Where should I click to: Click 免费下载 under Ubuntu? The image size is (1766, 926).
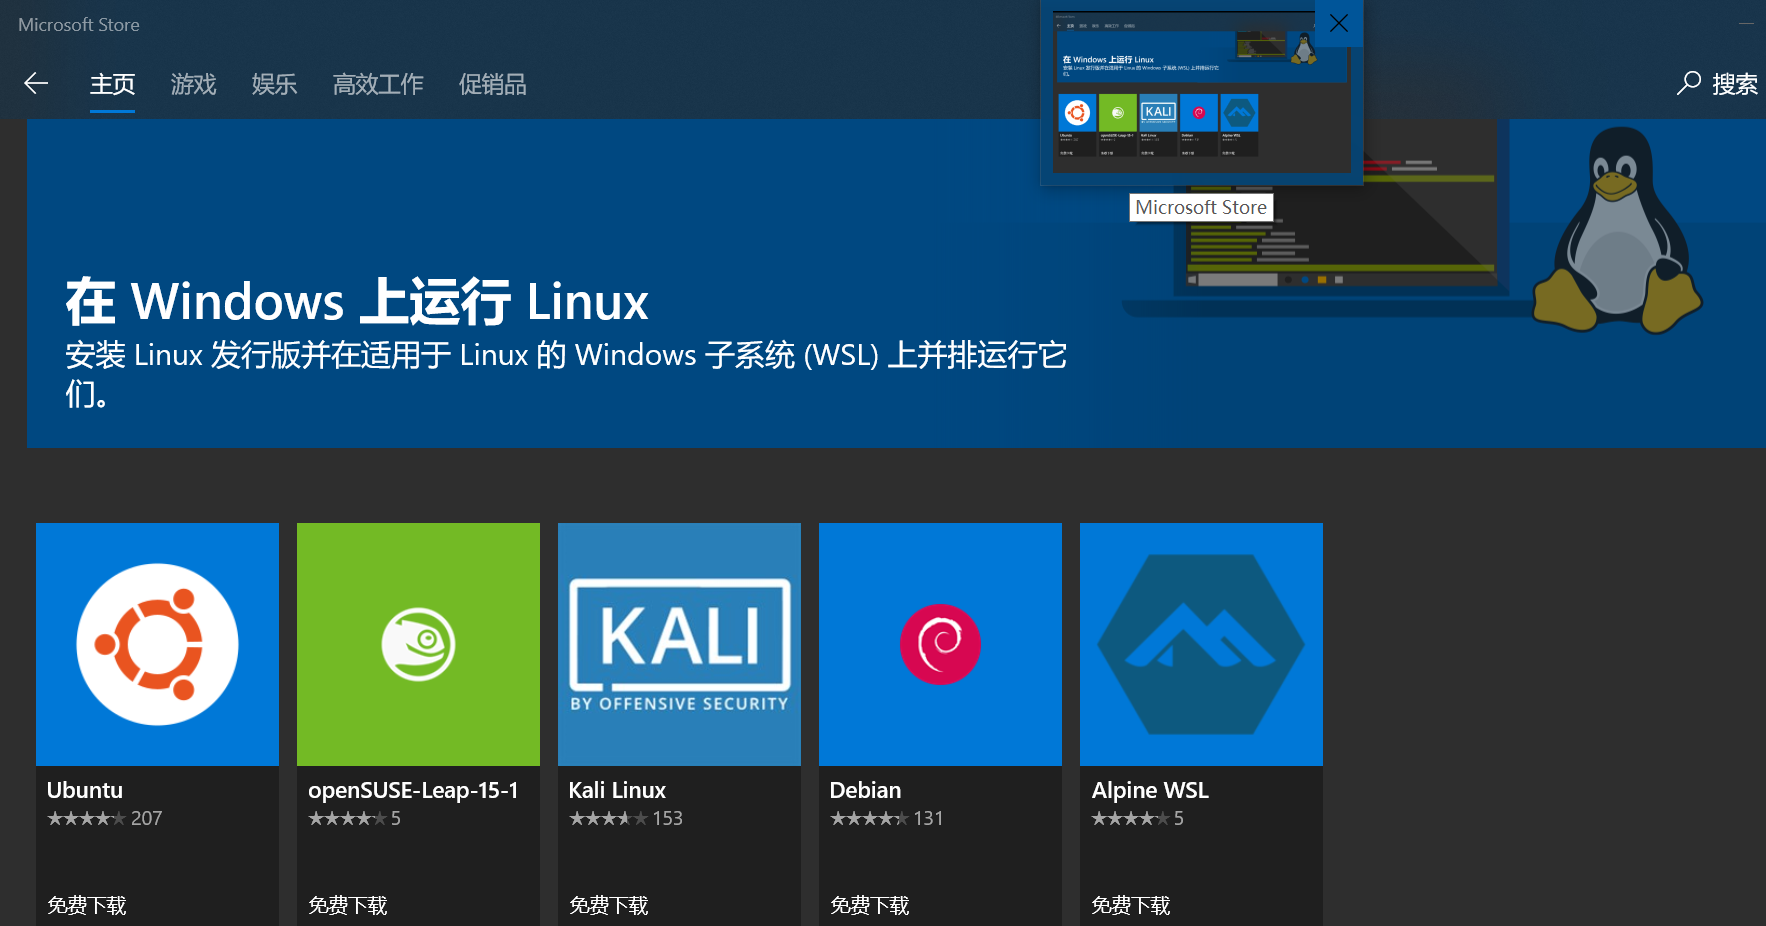tap(87, 905)
